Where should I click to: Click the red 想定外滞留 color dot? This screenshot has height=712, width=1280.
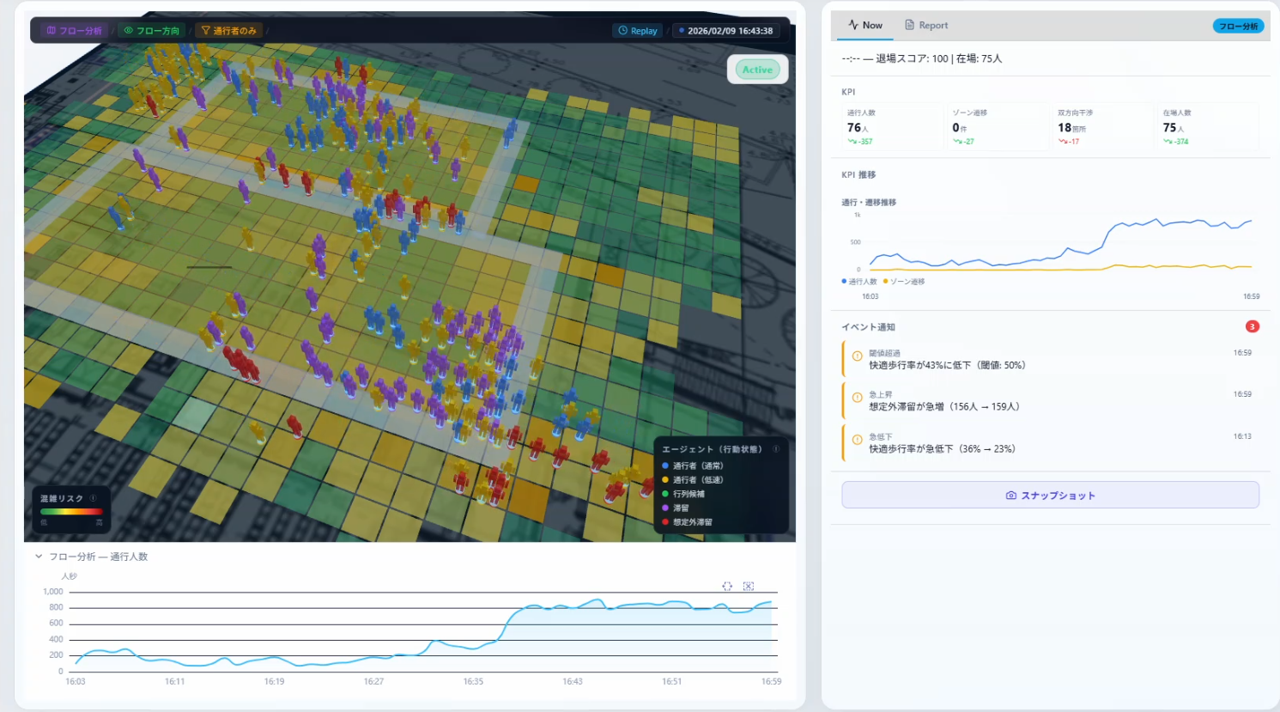coord(665,522)
